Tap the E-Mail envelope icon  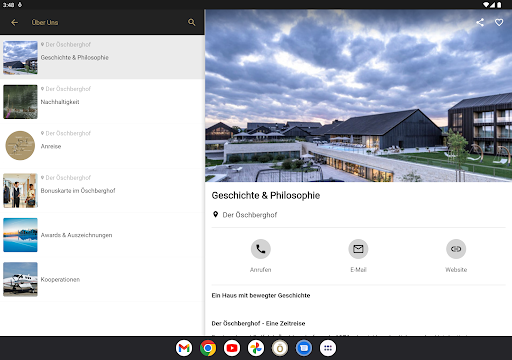click(x=358, y=249)
